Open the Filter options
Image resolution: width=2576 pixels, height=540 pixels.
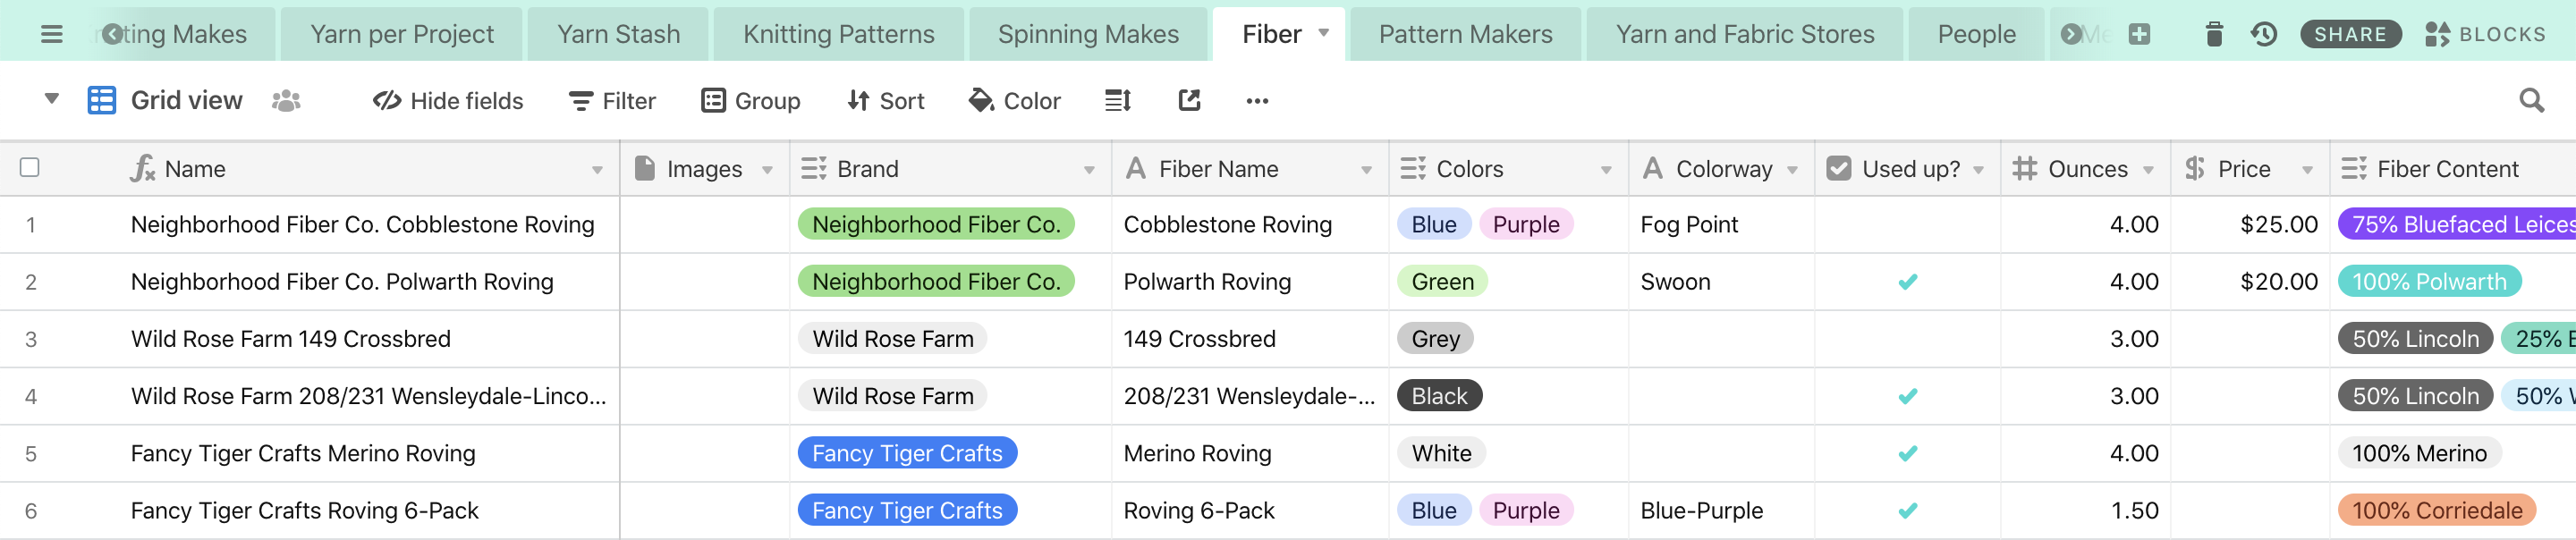[x=612, y=100]
